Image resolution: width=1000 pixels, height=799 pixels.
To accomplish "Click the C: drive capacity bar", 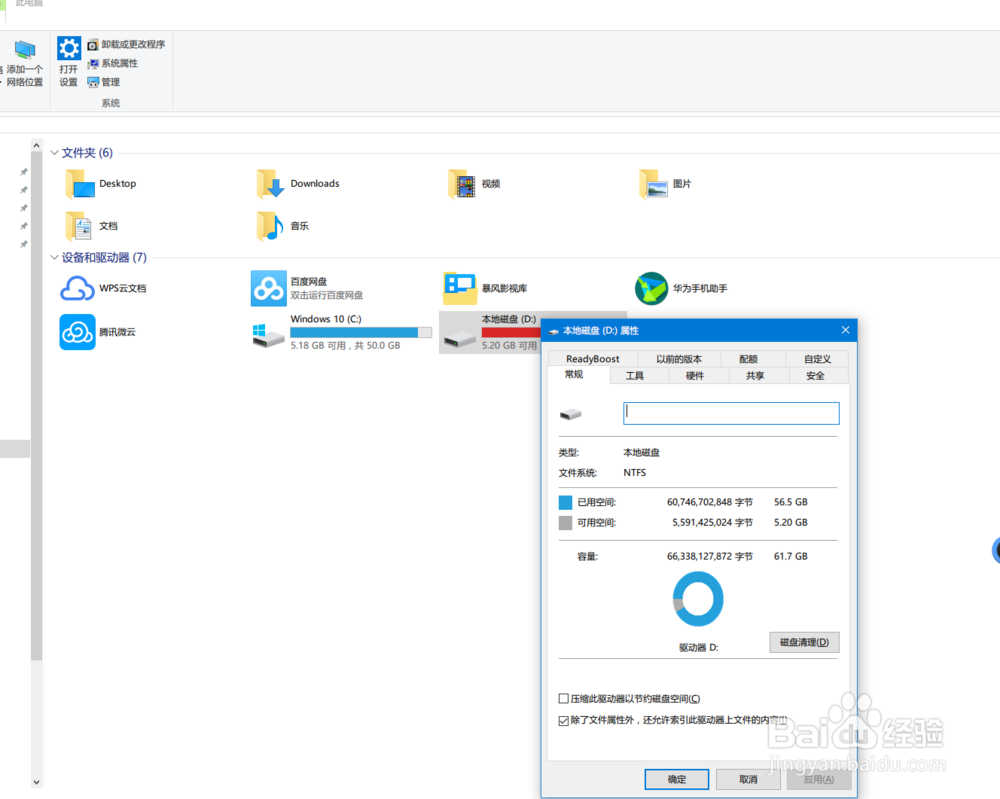I will pos(360,331).
